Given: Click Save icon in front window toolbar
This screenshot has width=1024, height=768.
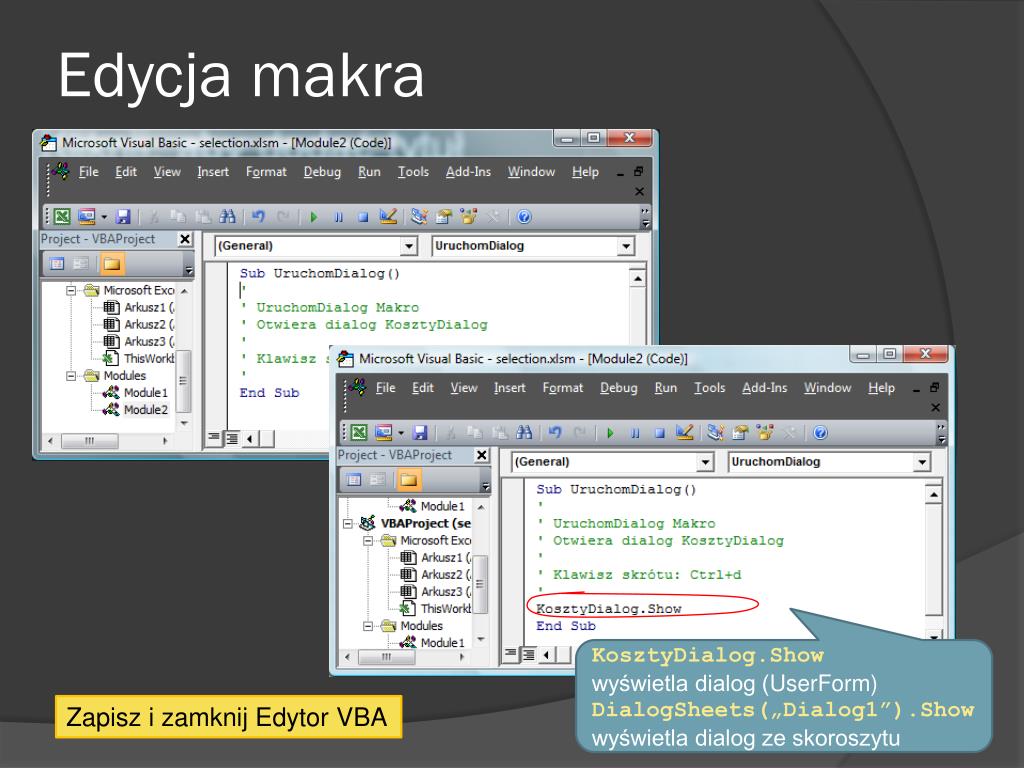Looking at the screenshot, I should click(420, 432).
